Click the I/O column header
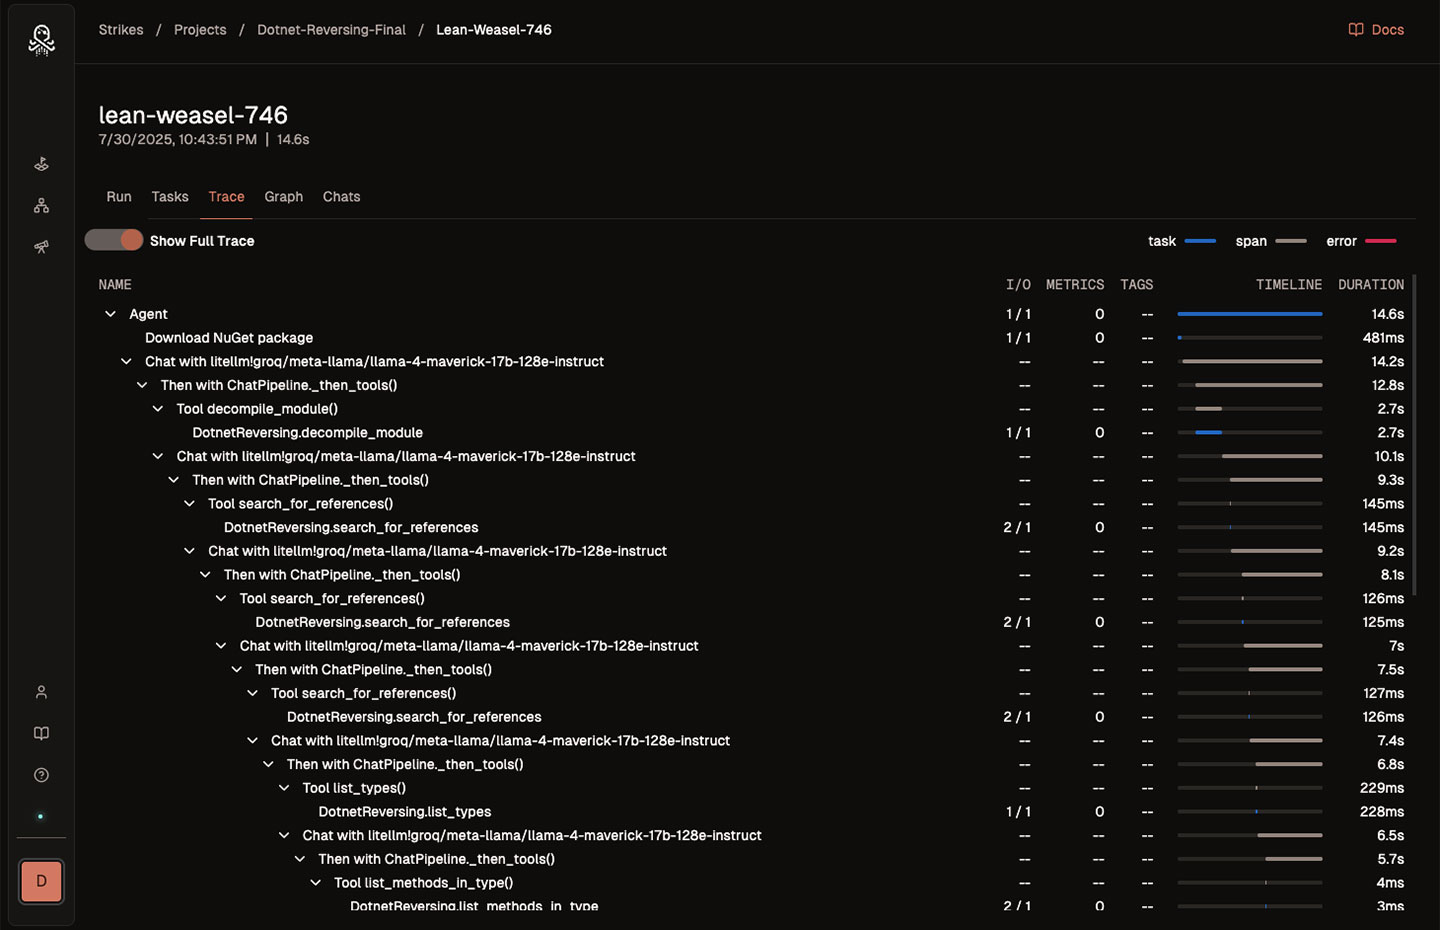 click(1018, 285)
